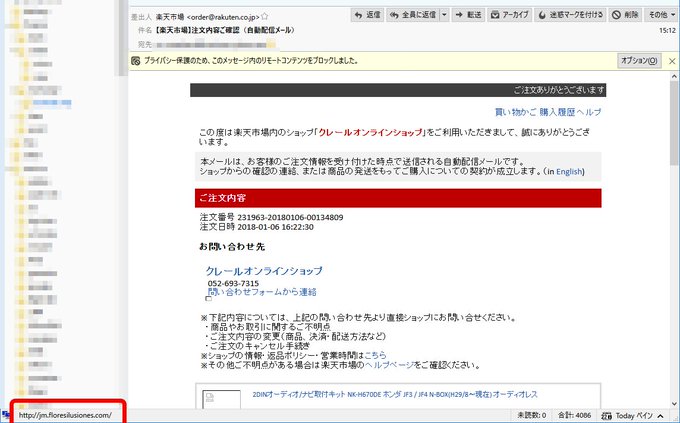This screenshot has height=423, width=680.
Task: Open the Other actions dropdown
Action: coord(662,15)
